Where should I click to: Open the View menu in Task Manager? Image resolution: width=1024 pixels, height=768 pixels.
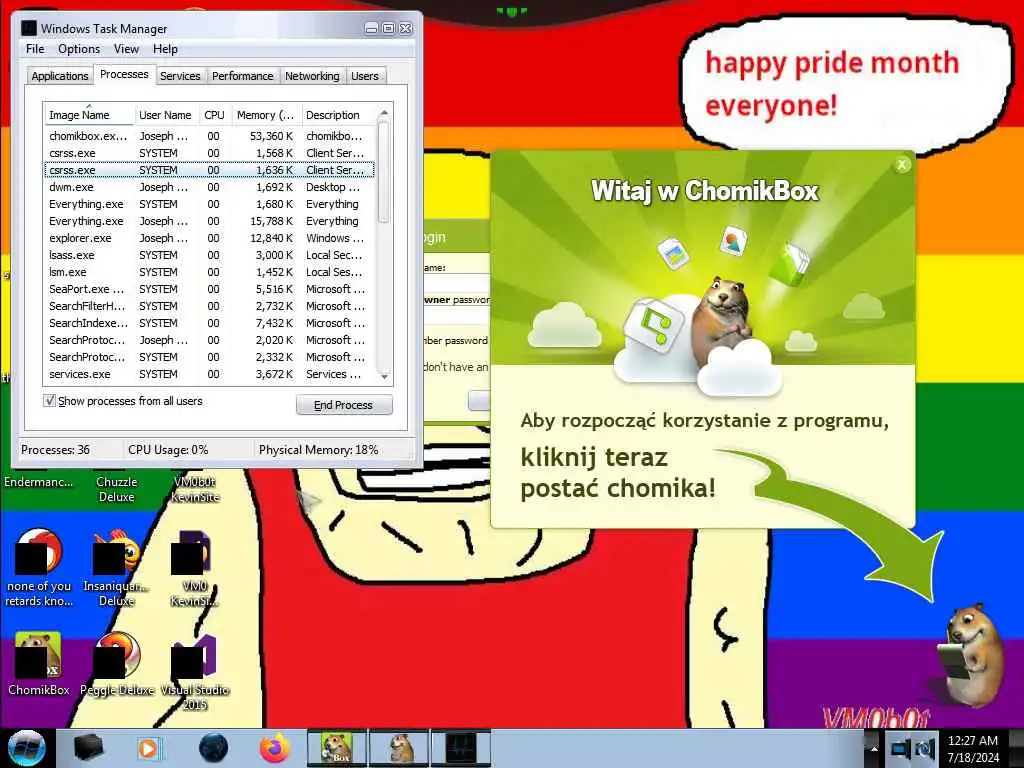(x=126, y=49)
